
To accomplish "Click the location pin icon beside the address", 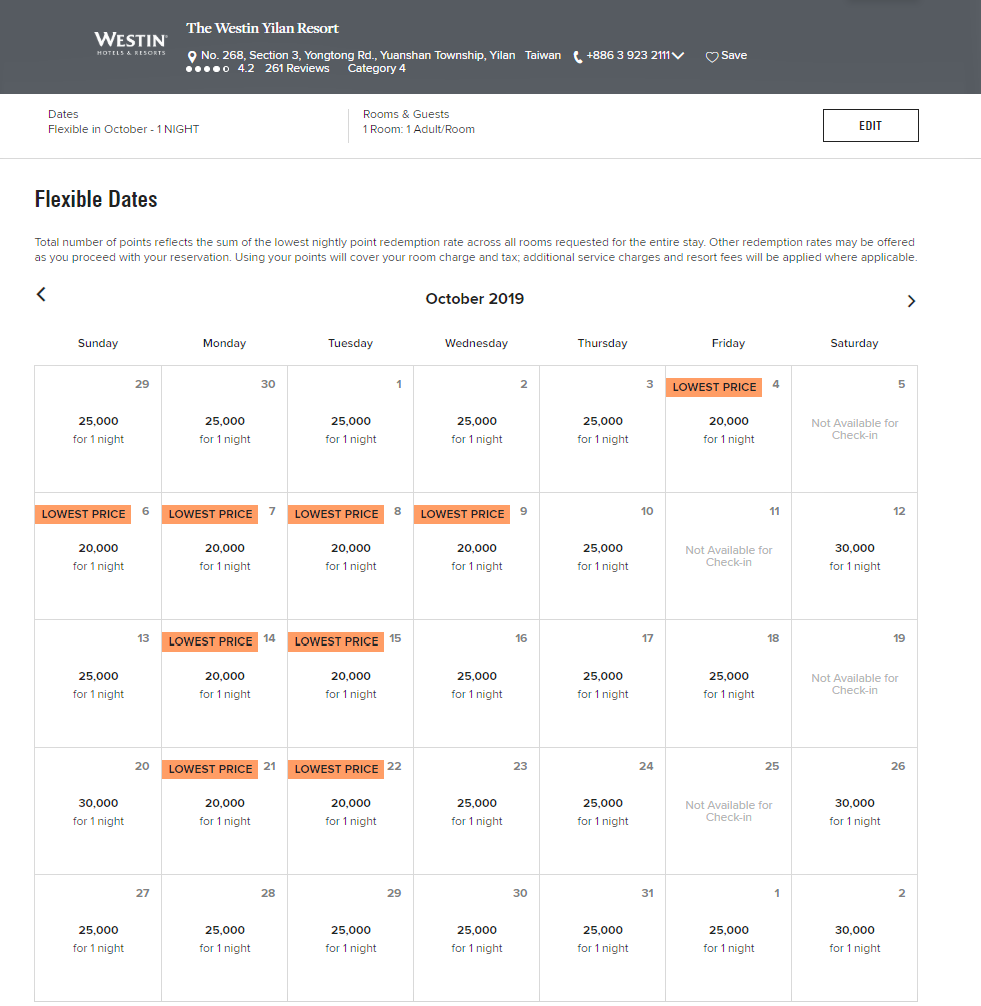I will click(x=192, y=56).
